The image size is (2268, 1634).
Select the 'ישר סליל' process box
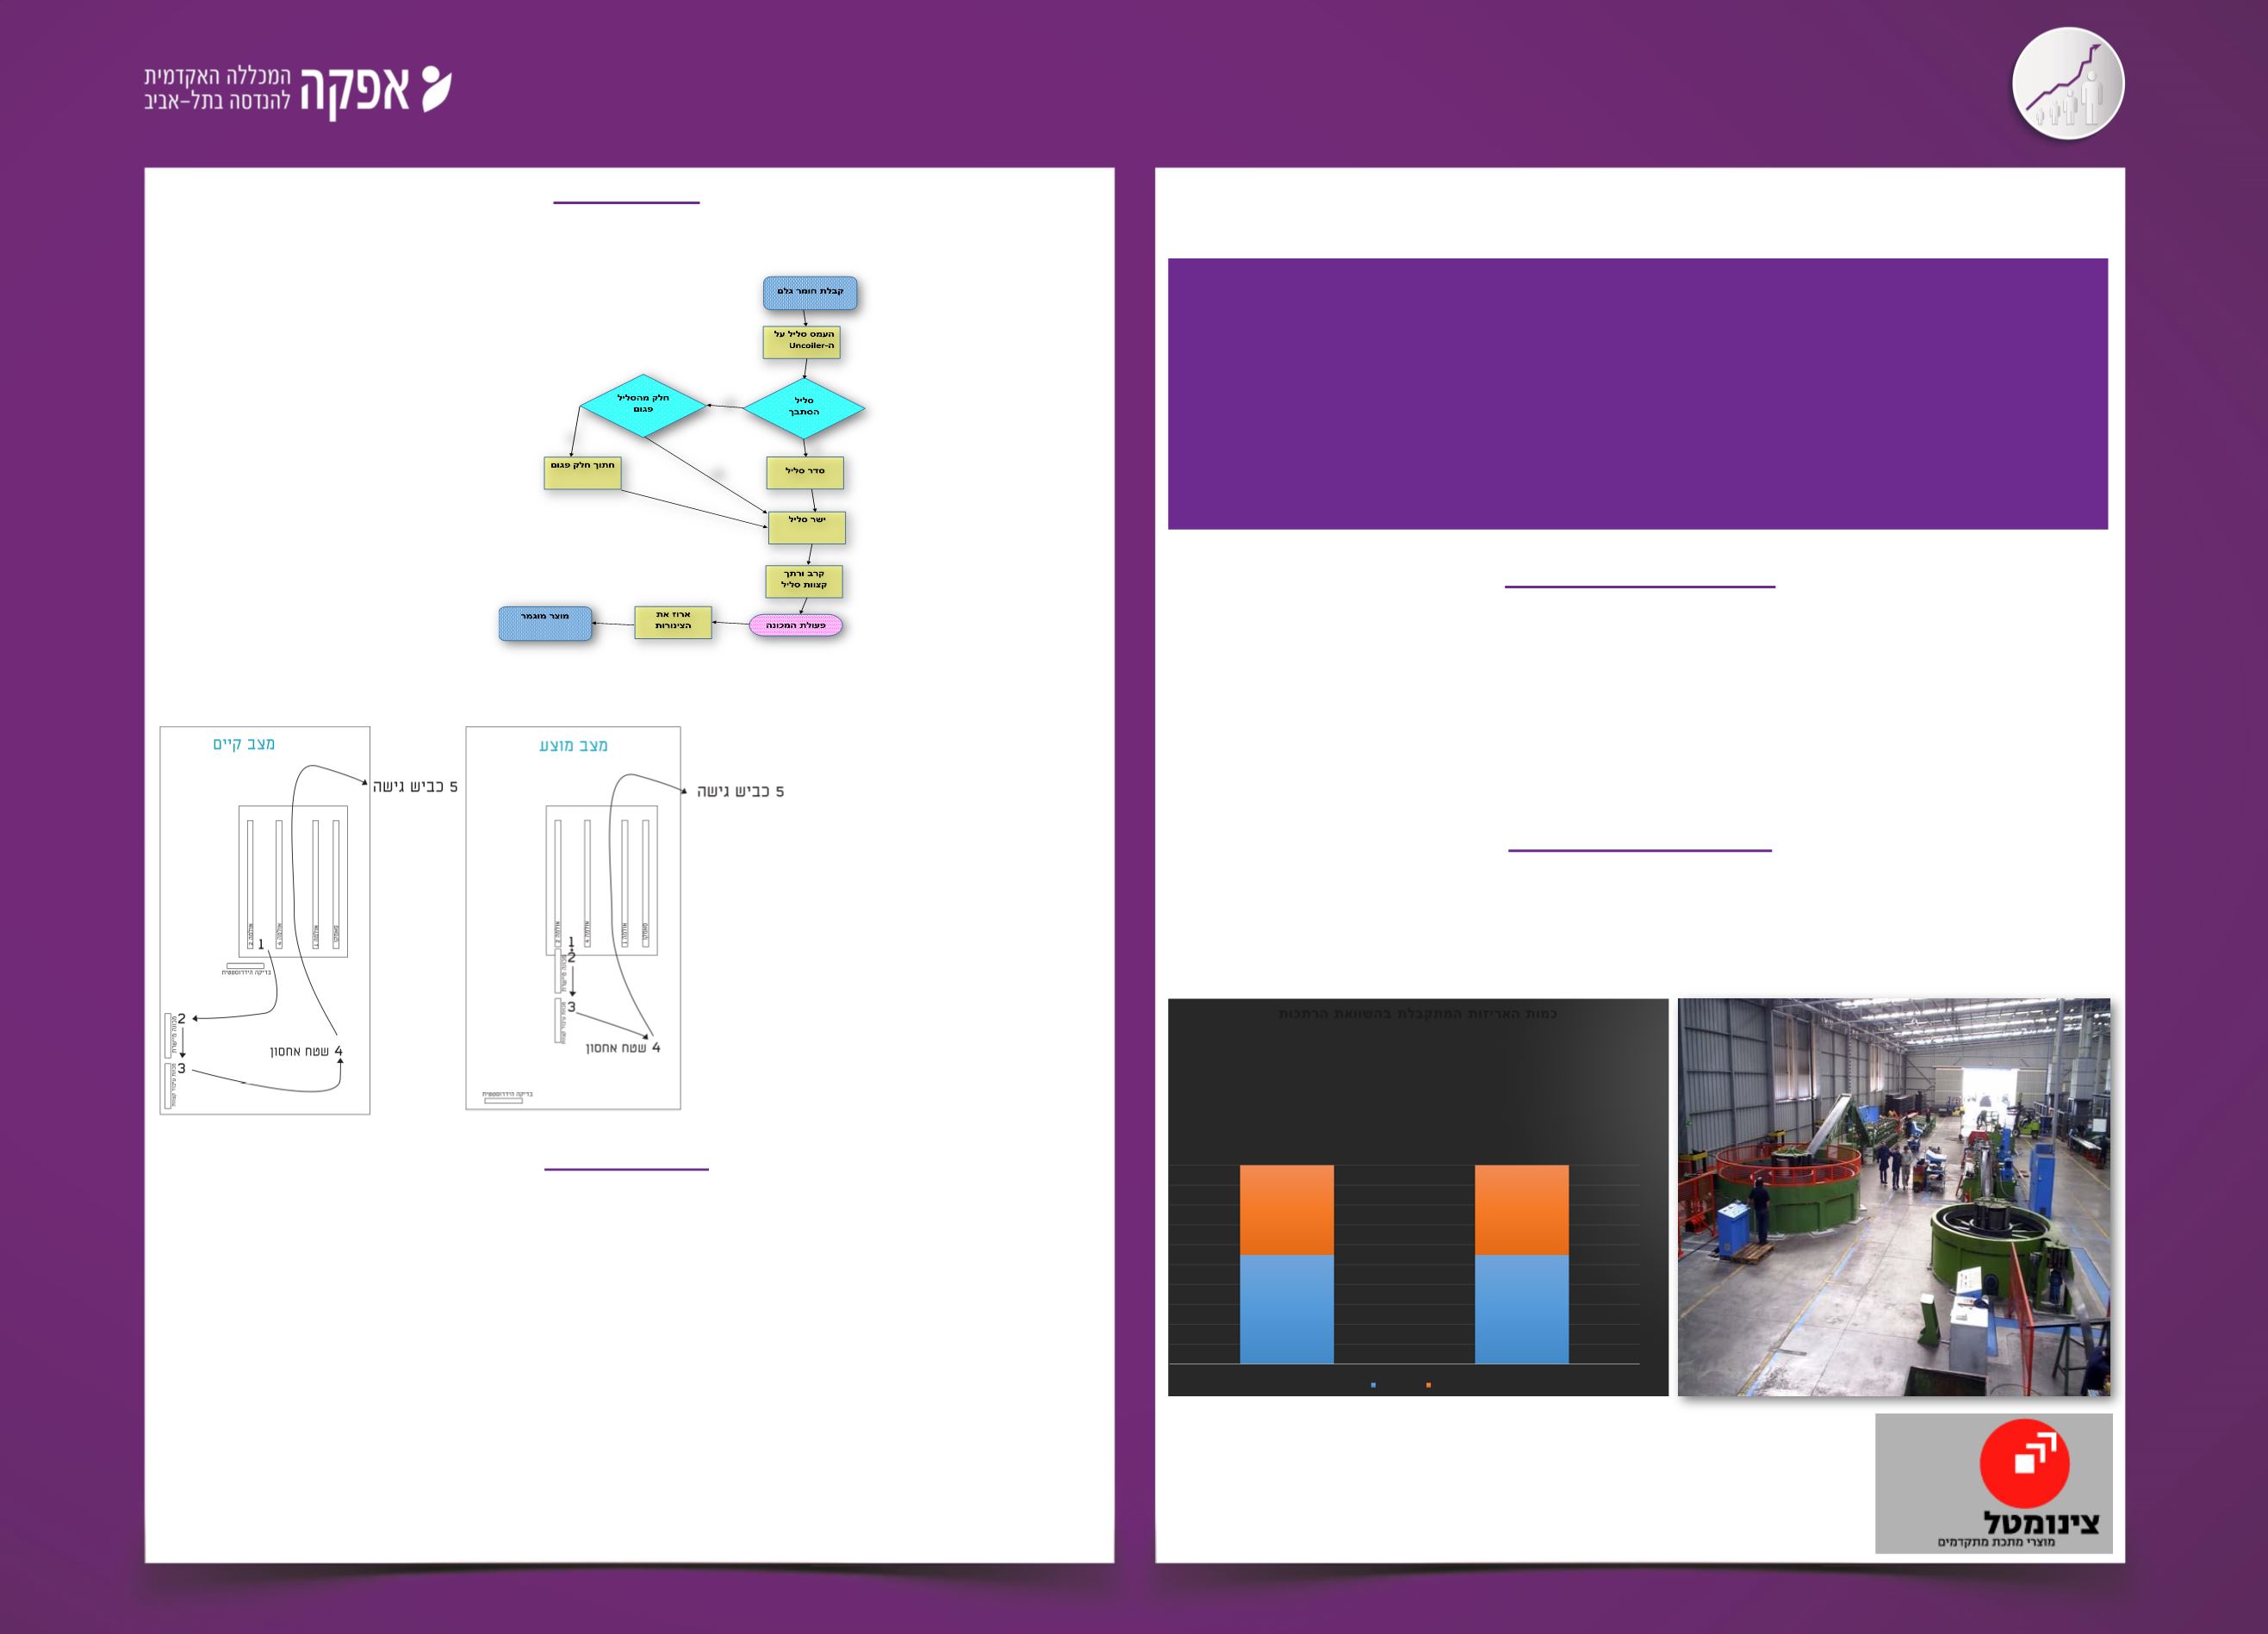click(x=807, y=527)
